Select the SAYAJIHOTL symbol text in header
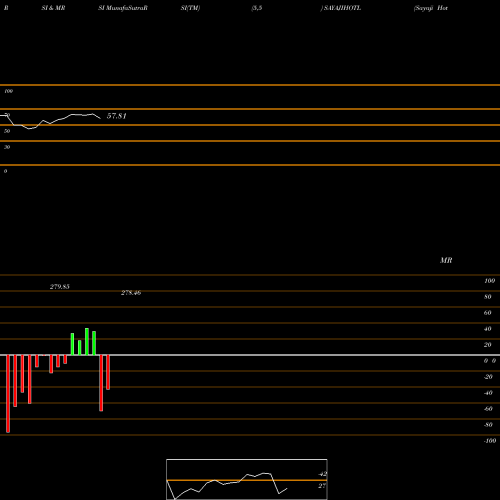500x500 pixels. (342, 8)
